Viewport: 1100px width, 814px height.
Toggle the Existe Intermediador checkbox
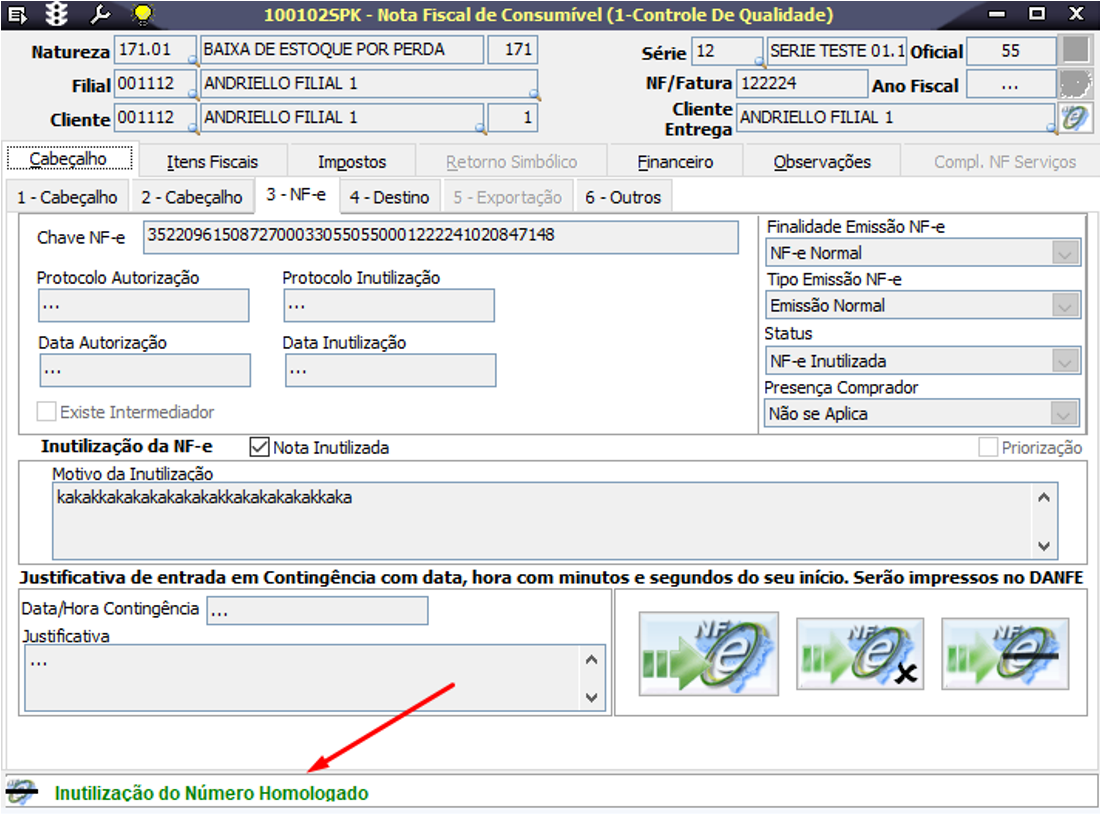[46, 411]
